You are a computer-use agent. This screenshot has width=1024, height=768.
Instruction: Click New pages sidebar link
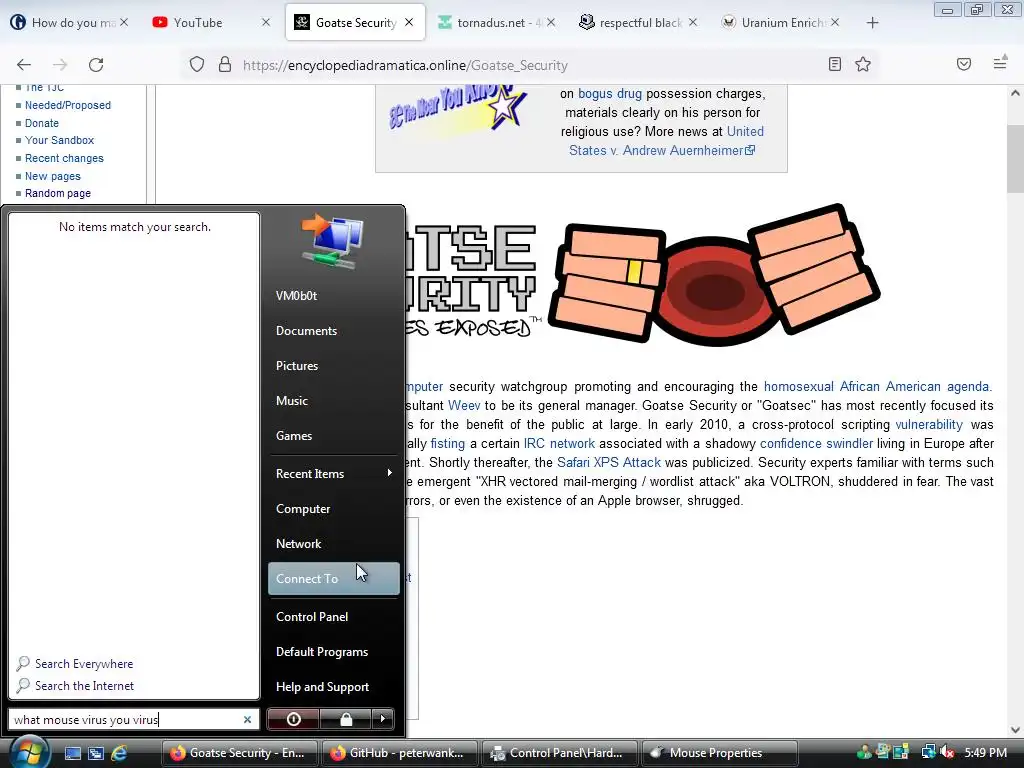[x=53, y=176]
